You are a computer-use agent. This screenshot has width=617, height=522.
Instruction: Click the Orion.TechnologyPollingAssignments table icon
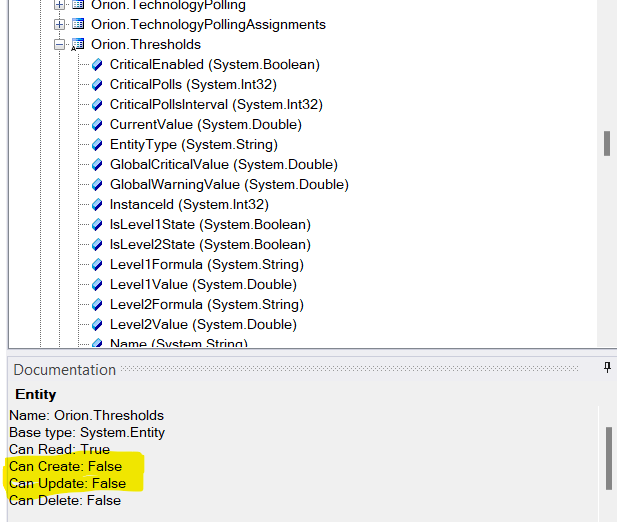point(78,24)
